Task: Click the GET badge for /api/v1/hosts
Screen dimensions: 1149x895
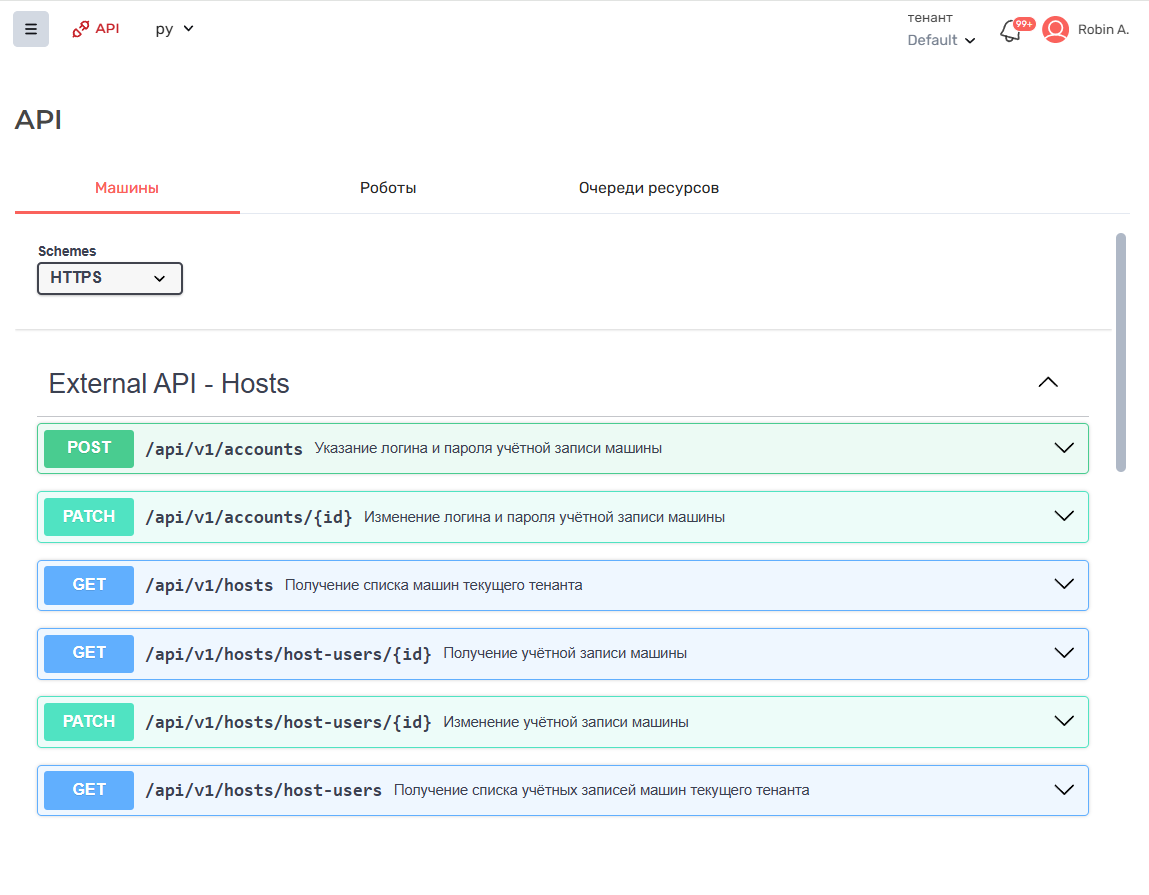Action: click(x=89, y=585)
